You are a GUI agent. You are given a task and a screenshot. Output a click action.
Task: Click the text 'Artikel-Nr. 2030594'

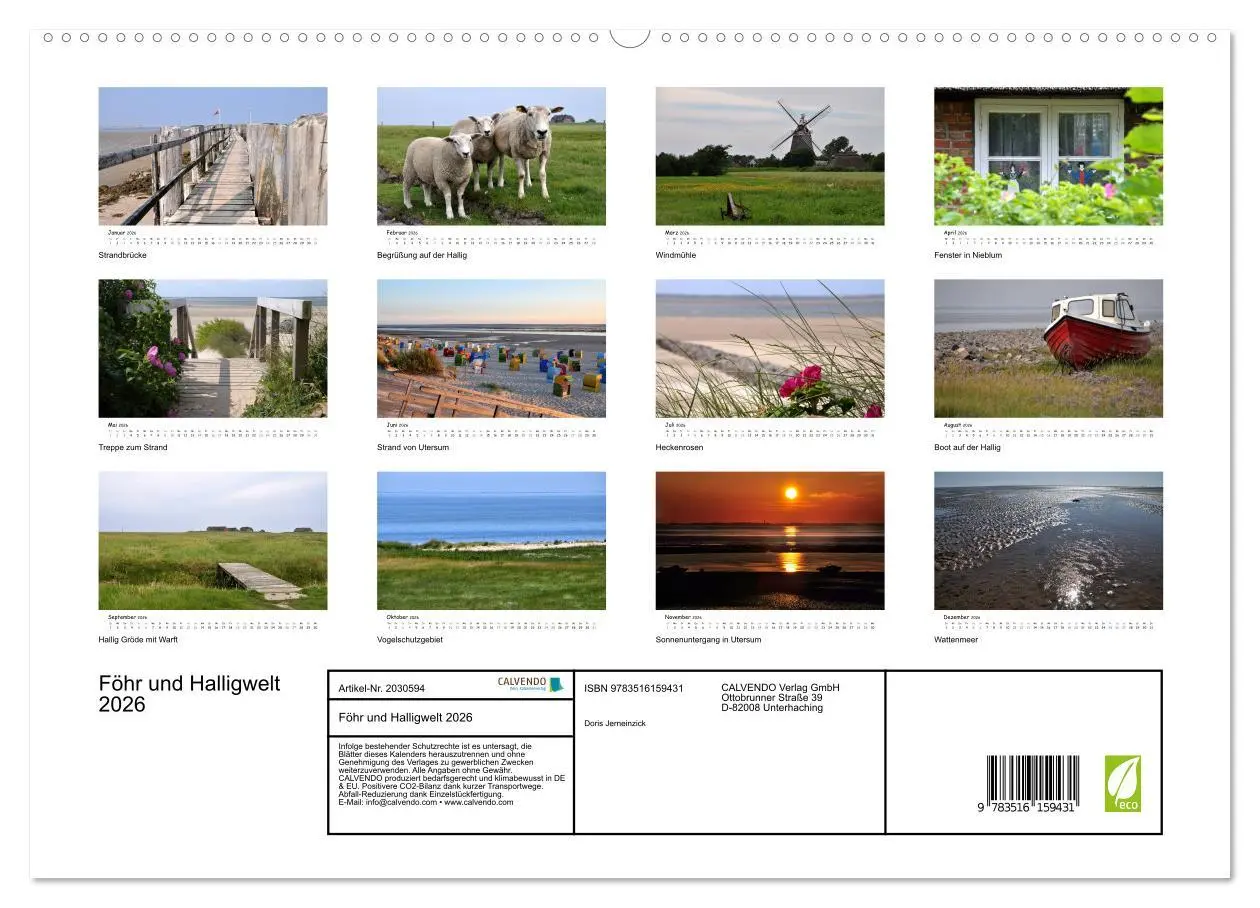[x=382, y=688]
